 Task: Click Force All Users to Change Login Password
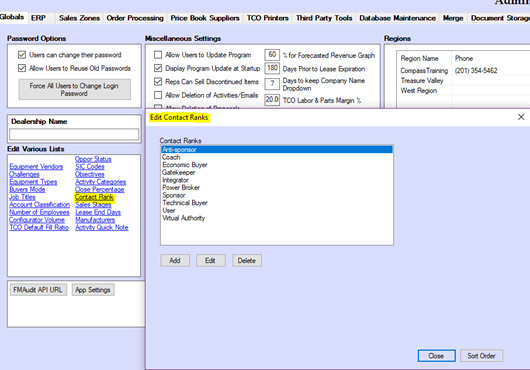coord(74,90)
